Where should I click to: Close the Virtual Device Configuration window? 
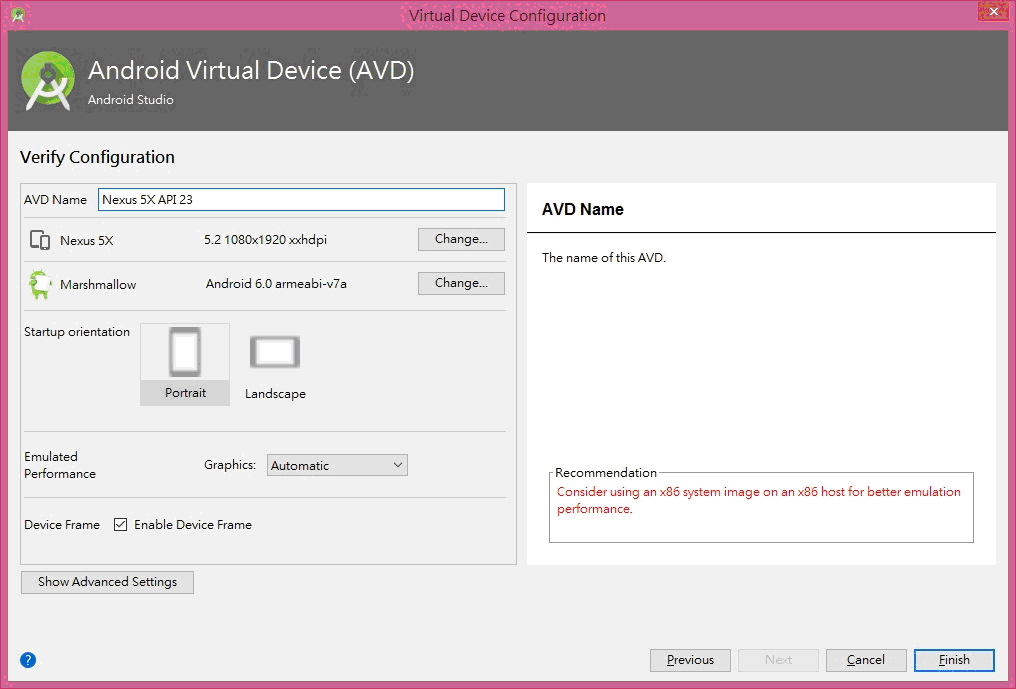click(993, 11)
